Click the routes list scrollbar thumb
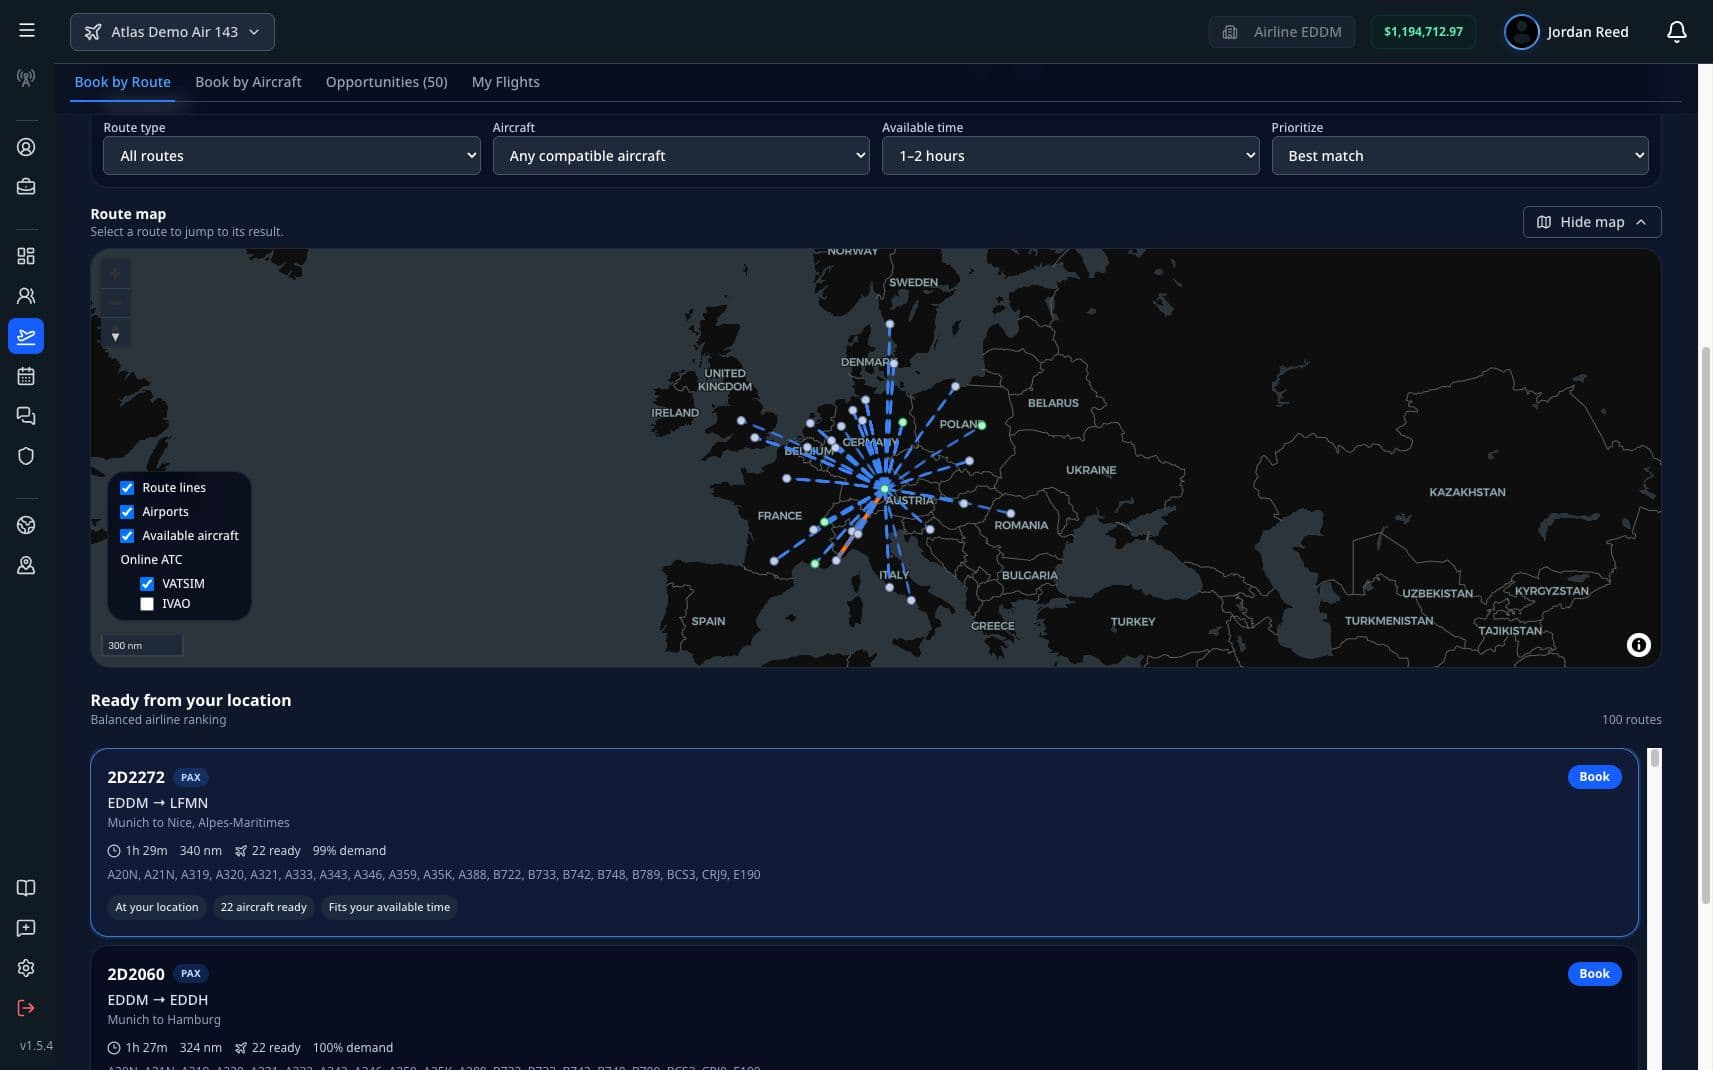 tap(1655, 759)
